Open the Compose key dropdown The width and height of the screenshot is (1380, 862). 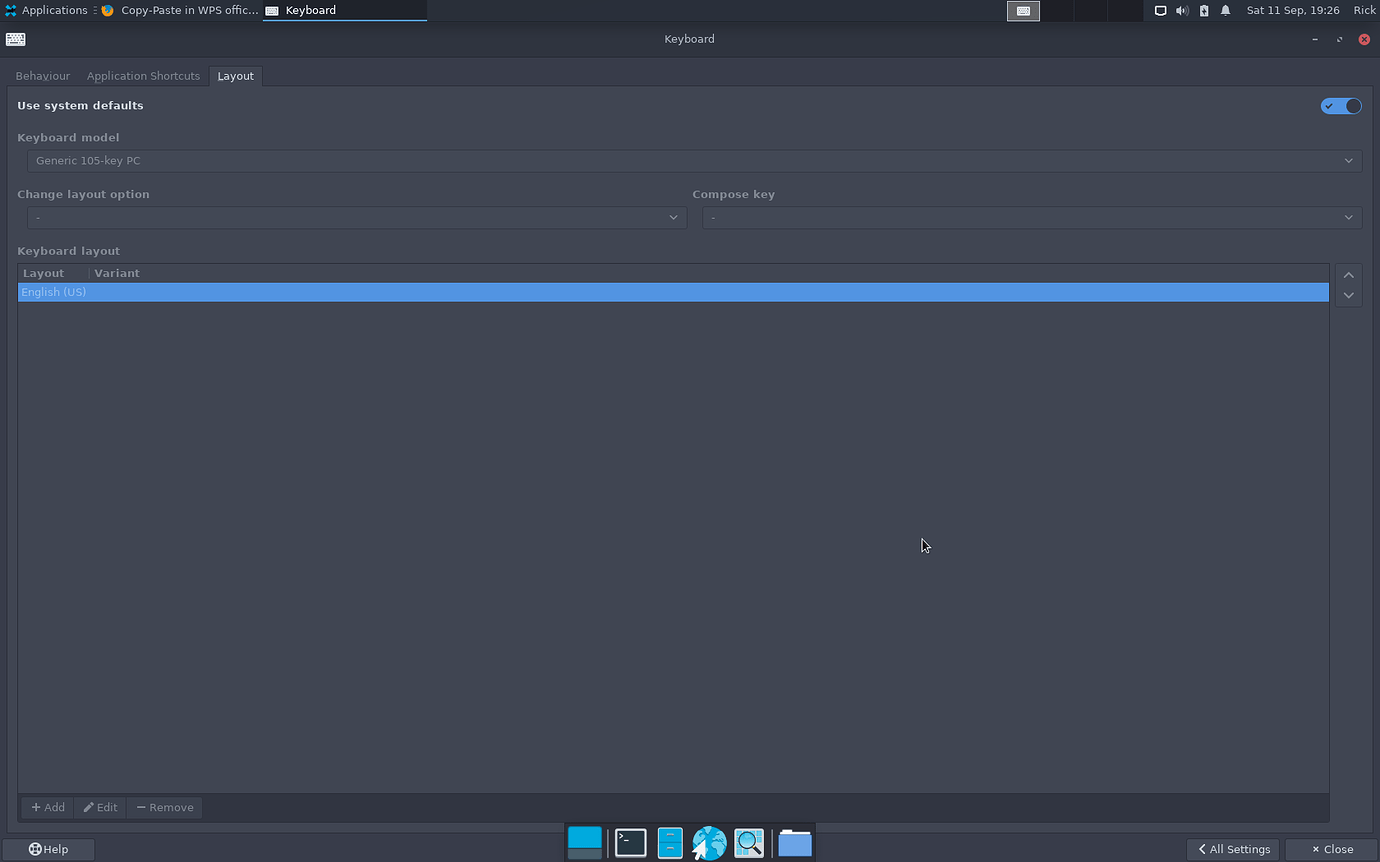[1032, 218]
